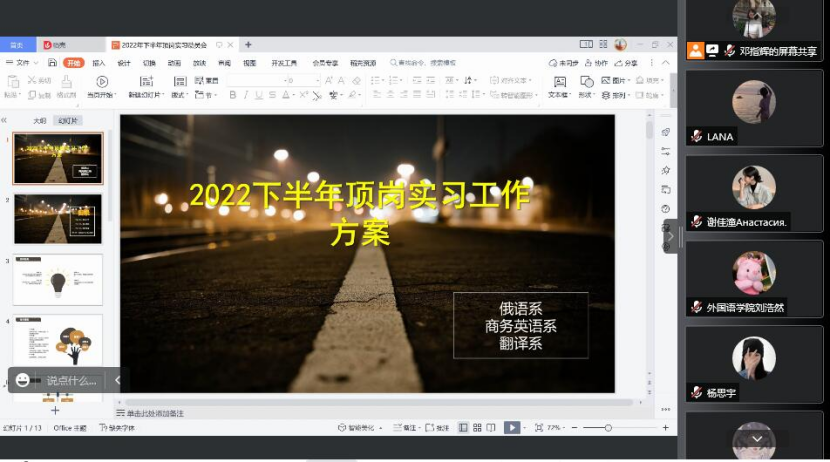830x462 pixels.
Task: Click the Bold formatting icon
Action: tap(233, 95)
